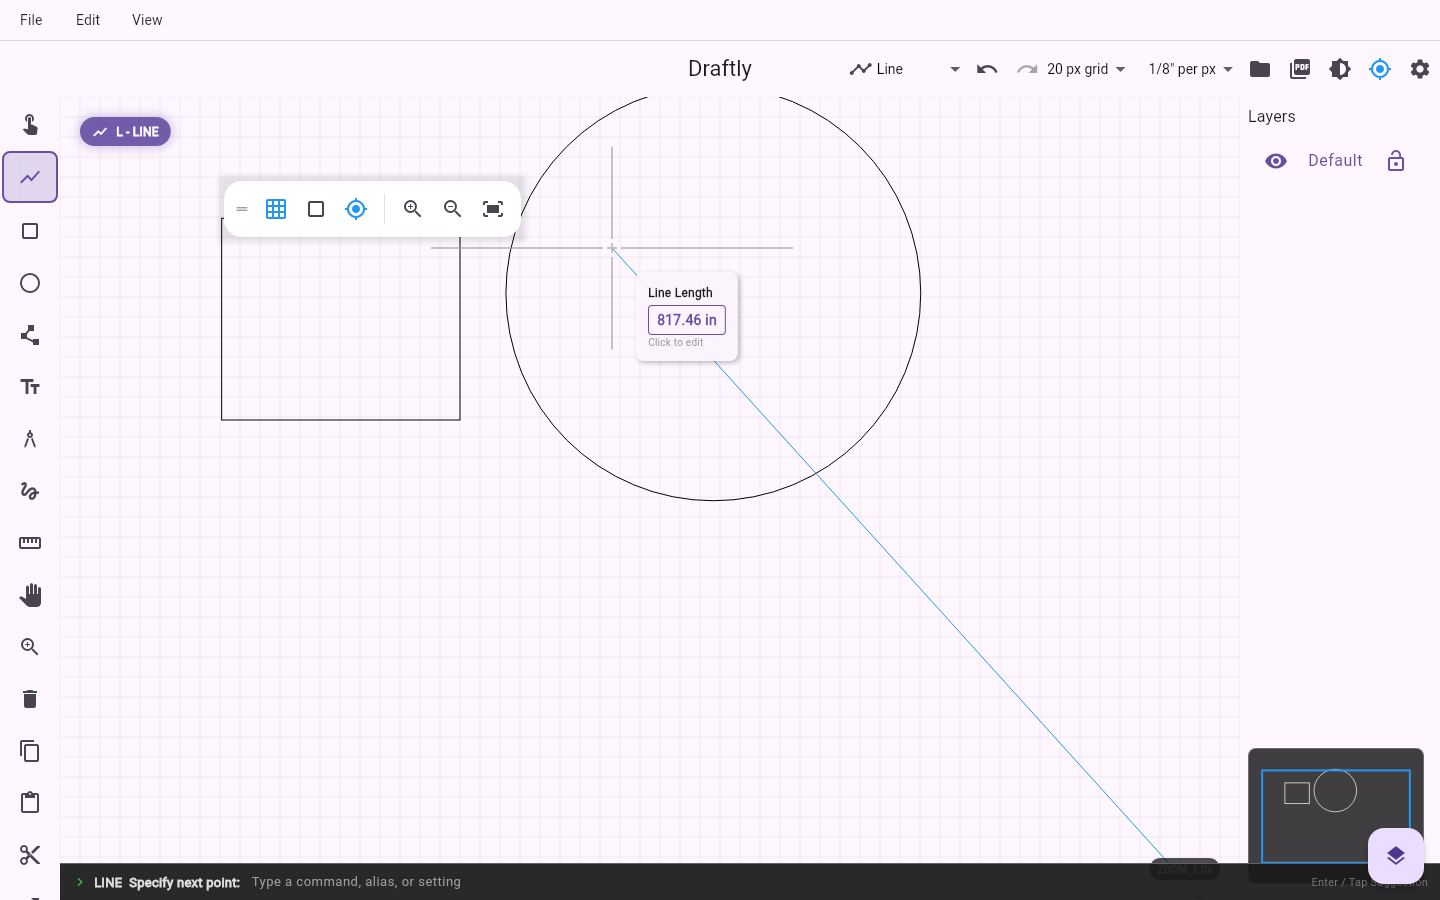Click the Undo arrow
The width and height of the screenshot is (1440, 900).
coord(987,69)
